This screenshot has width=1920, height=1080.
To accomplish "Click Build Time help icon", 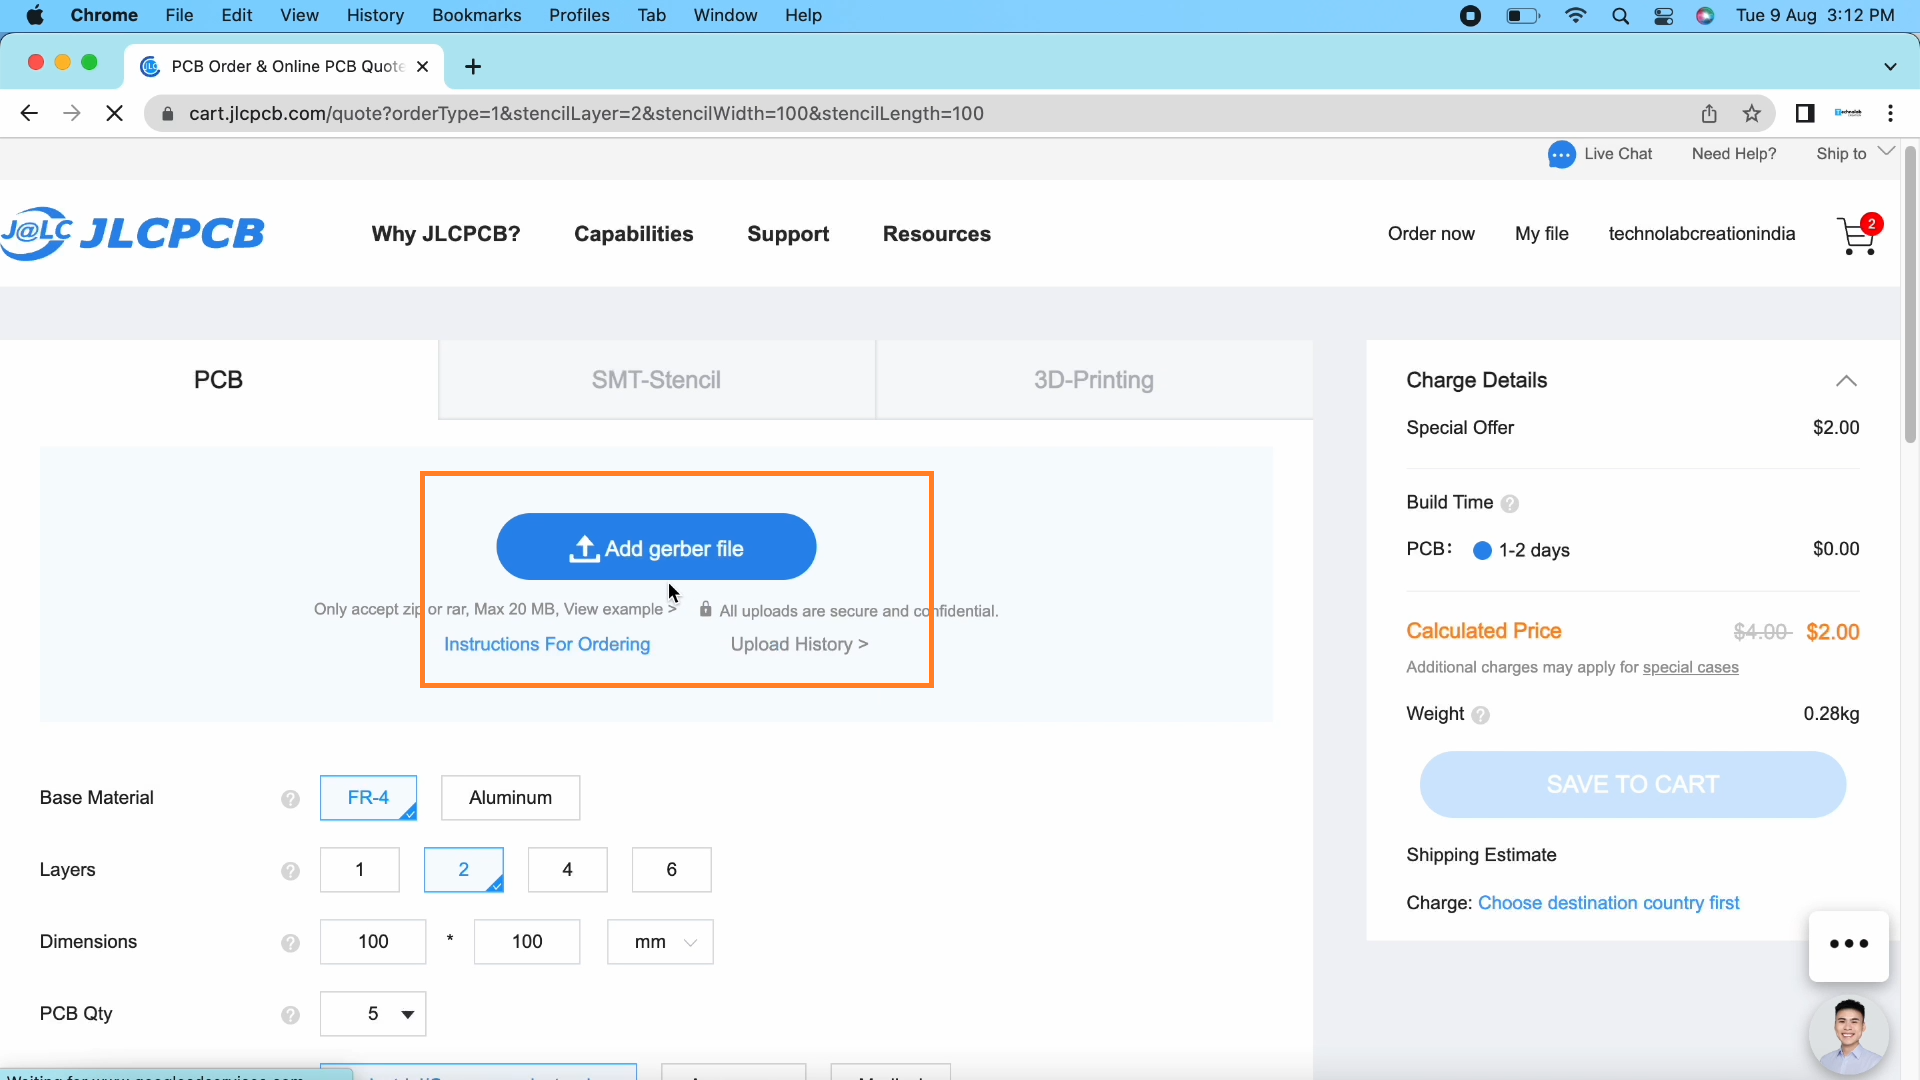I will [1510, 504].
